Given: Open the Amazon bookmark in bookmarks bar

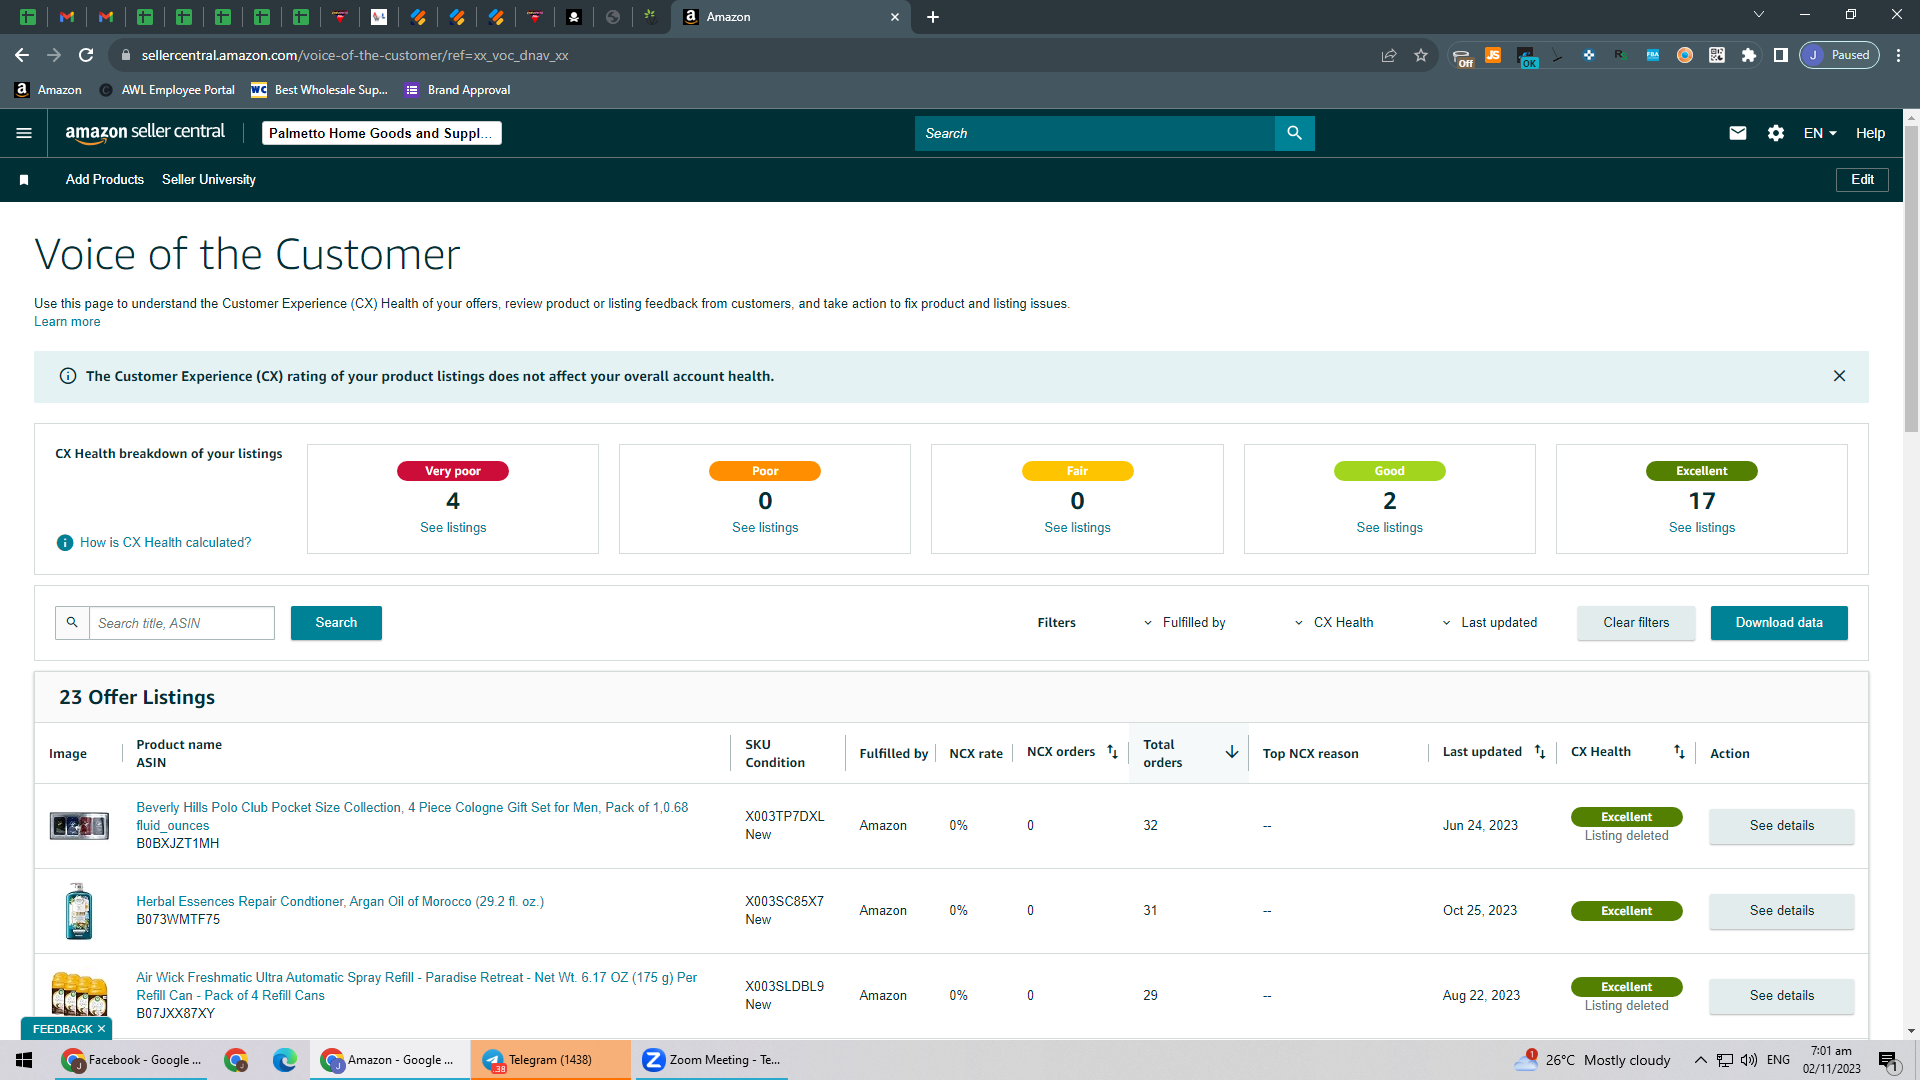Looking at the screenshot, I should [48, 90].
